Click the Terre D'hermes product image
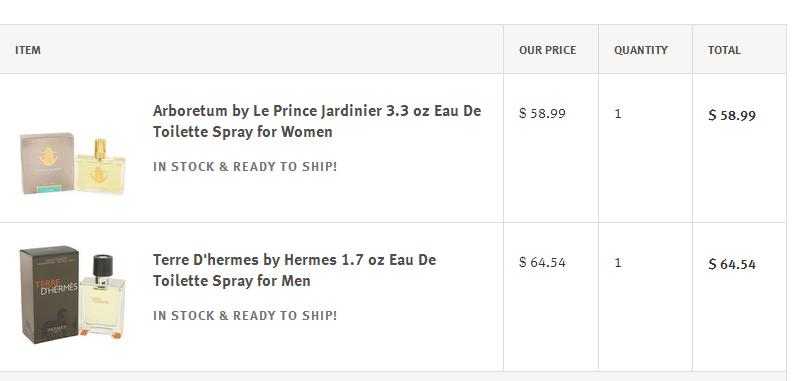The height and width of the screenshot is (381, 808). point(73,295)
